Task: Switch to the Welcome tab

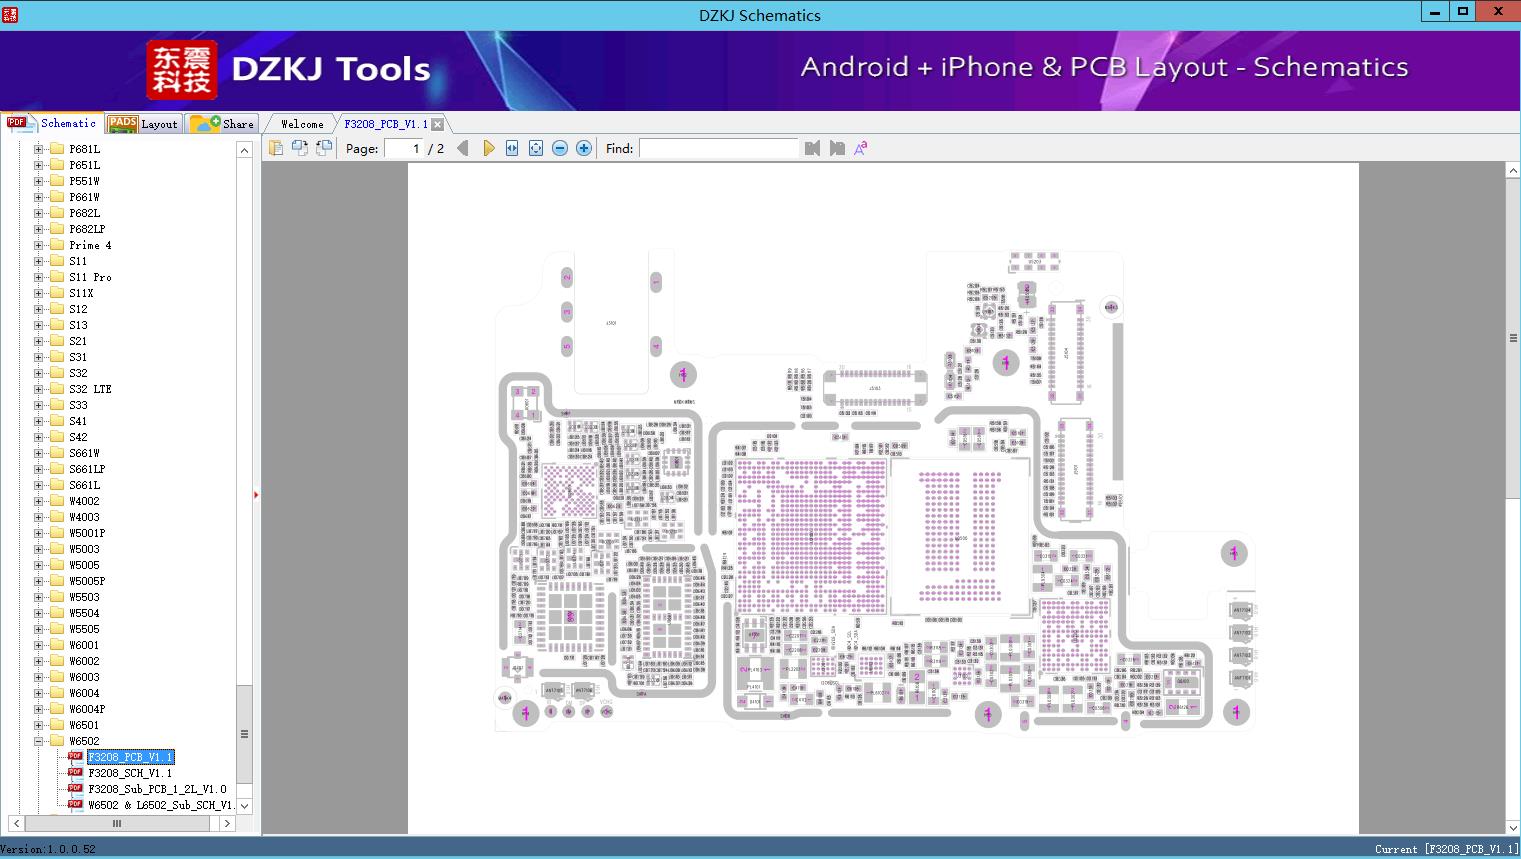Action: pyautogui.click(x=302, y=124)
